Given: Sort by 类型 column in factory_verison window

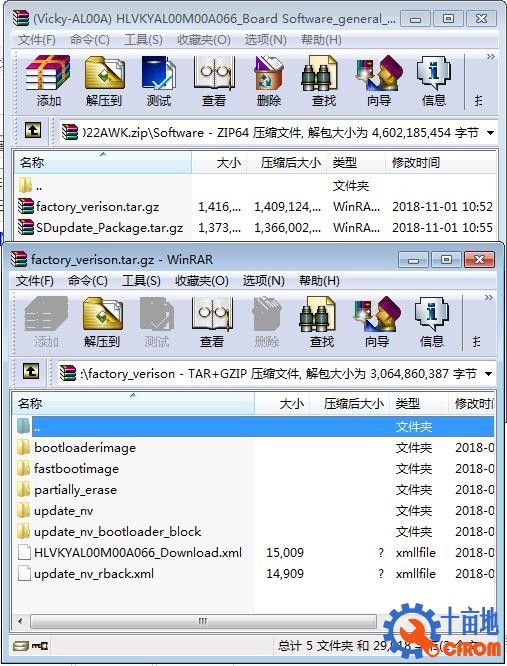Looking at the screenshot, I should coord(419,404).
